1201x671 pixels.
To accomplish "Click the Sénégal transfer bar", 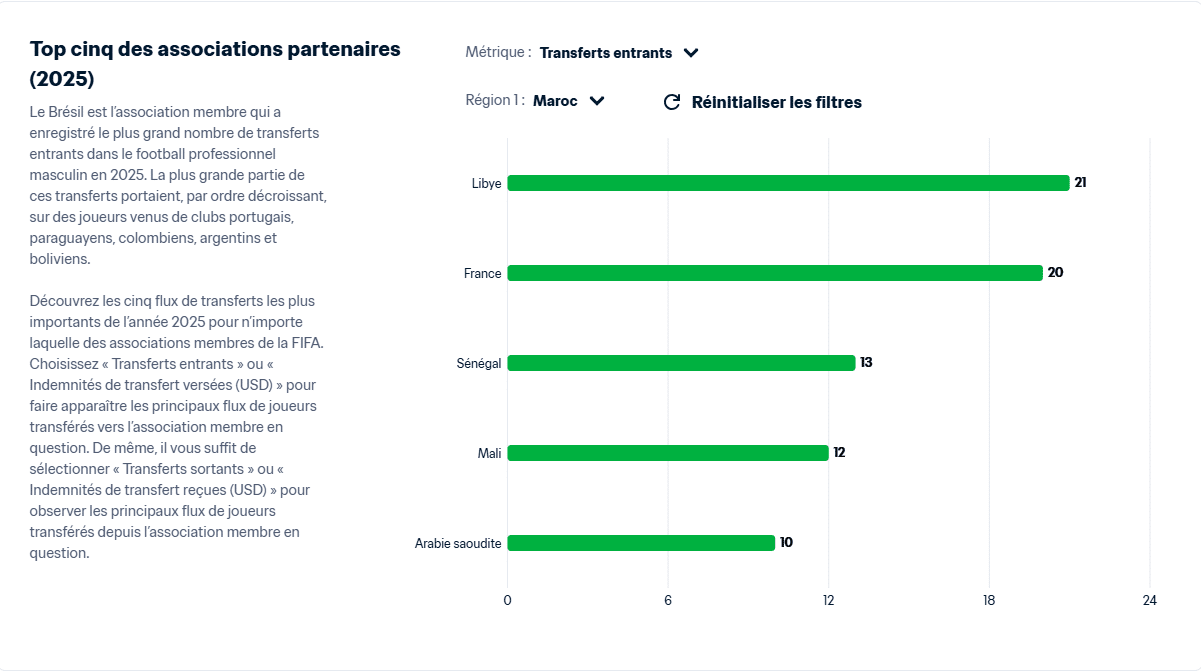I will 680,362.
